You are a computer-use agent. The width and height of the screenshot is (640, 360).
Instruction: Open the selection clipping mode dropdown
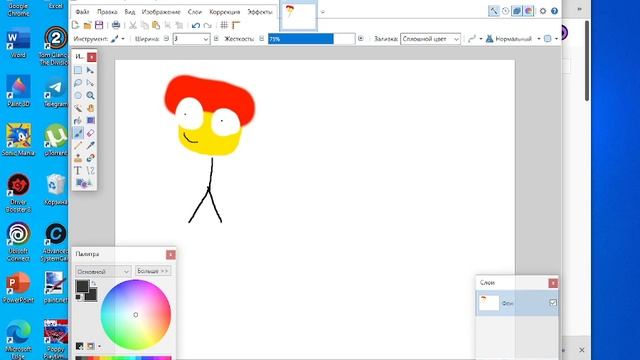tap(551, 39)
